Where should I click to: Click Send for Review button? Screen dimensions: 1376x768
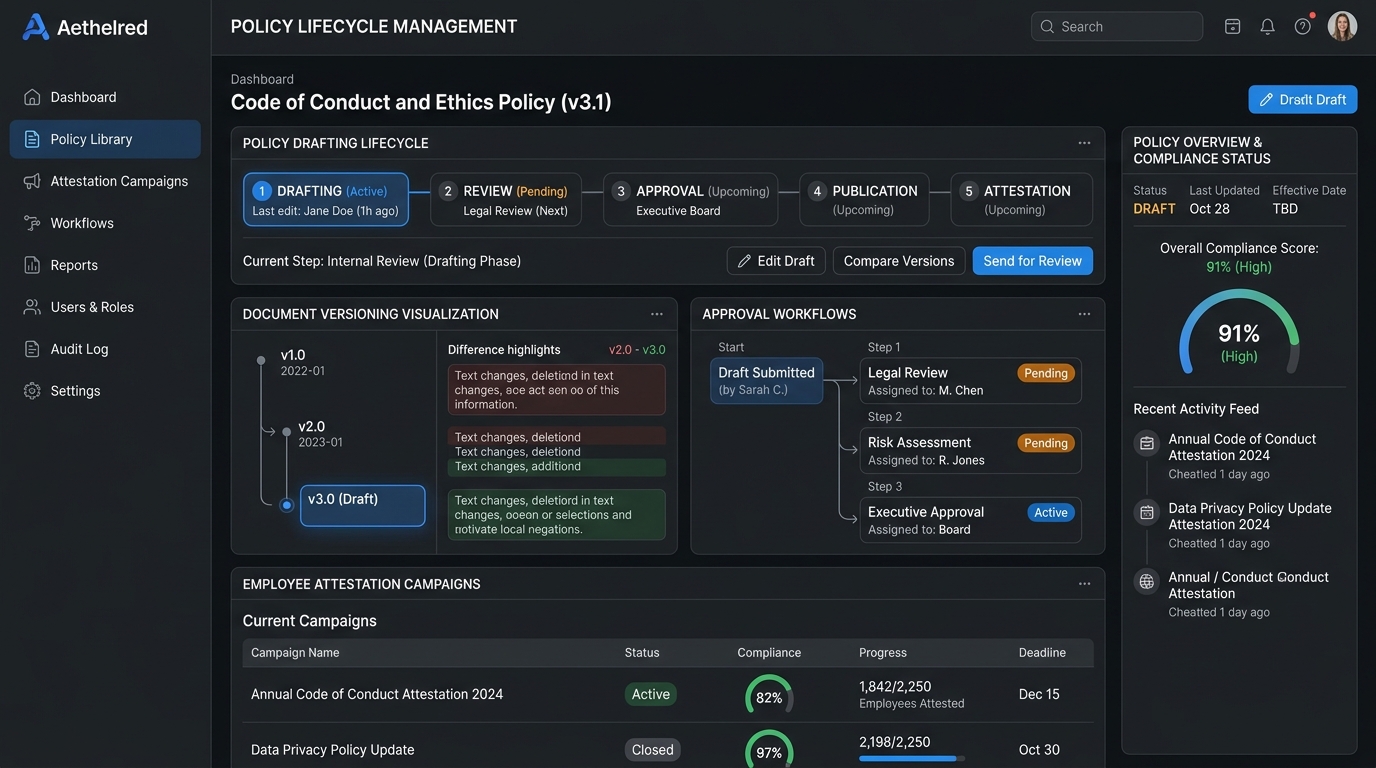click(1033, 261)
